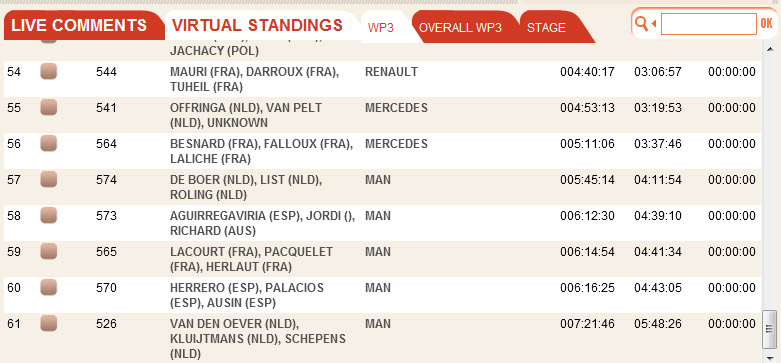
Task: Click the DE BOER, LIST, ROLING crew row
Action: click(383, 187)
